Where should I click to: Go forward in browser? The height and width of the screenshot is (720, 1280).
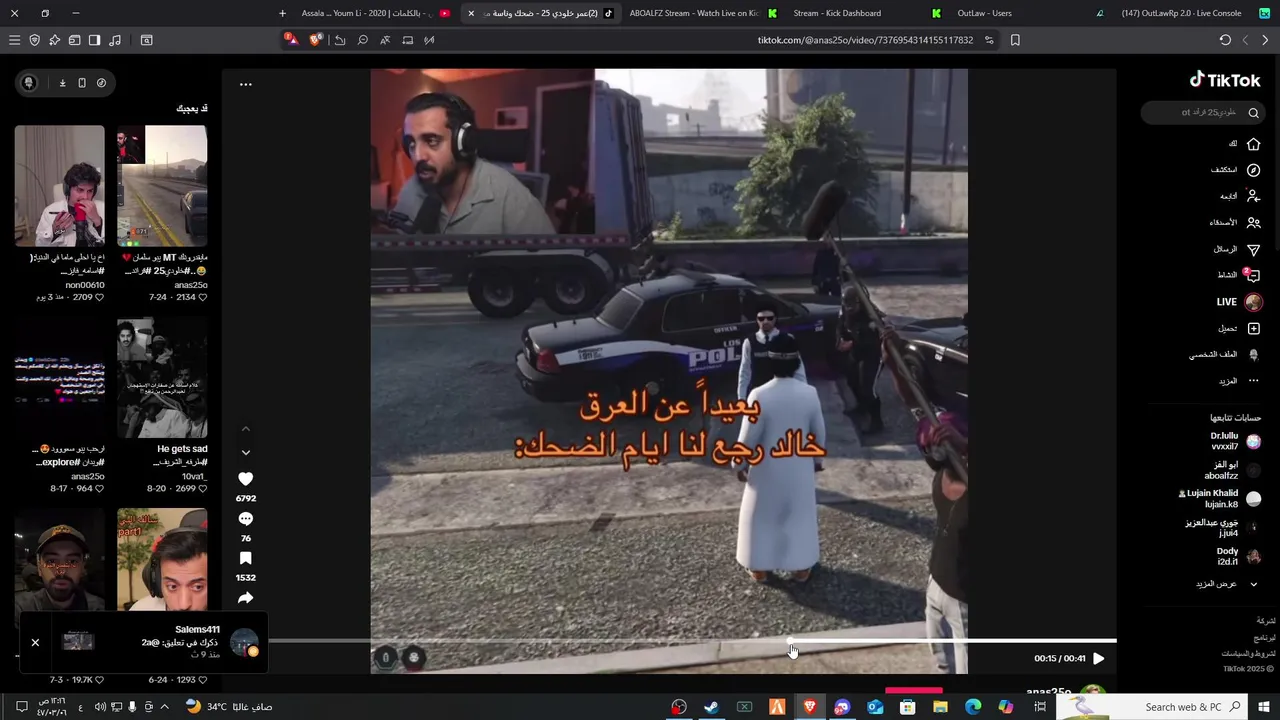pos(1245,40)
